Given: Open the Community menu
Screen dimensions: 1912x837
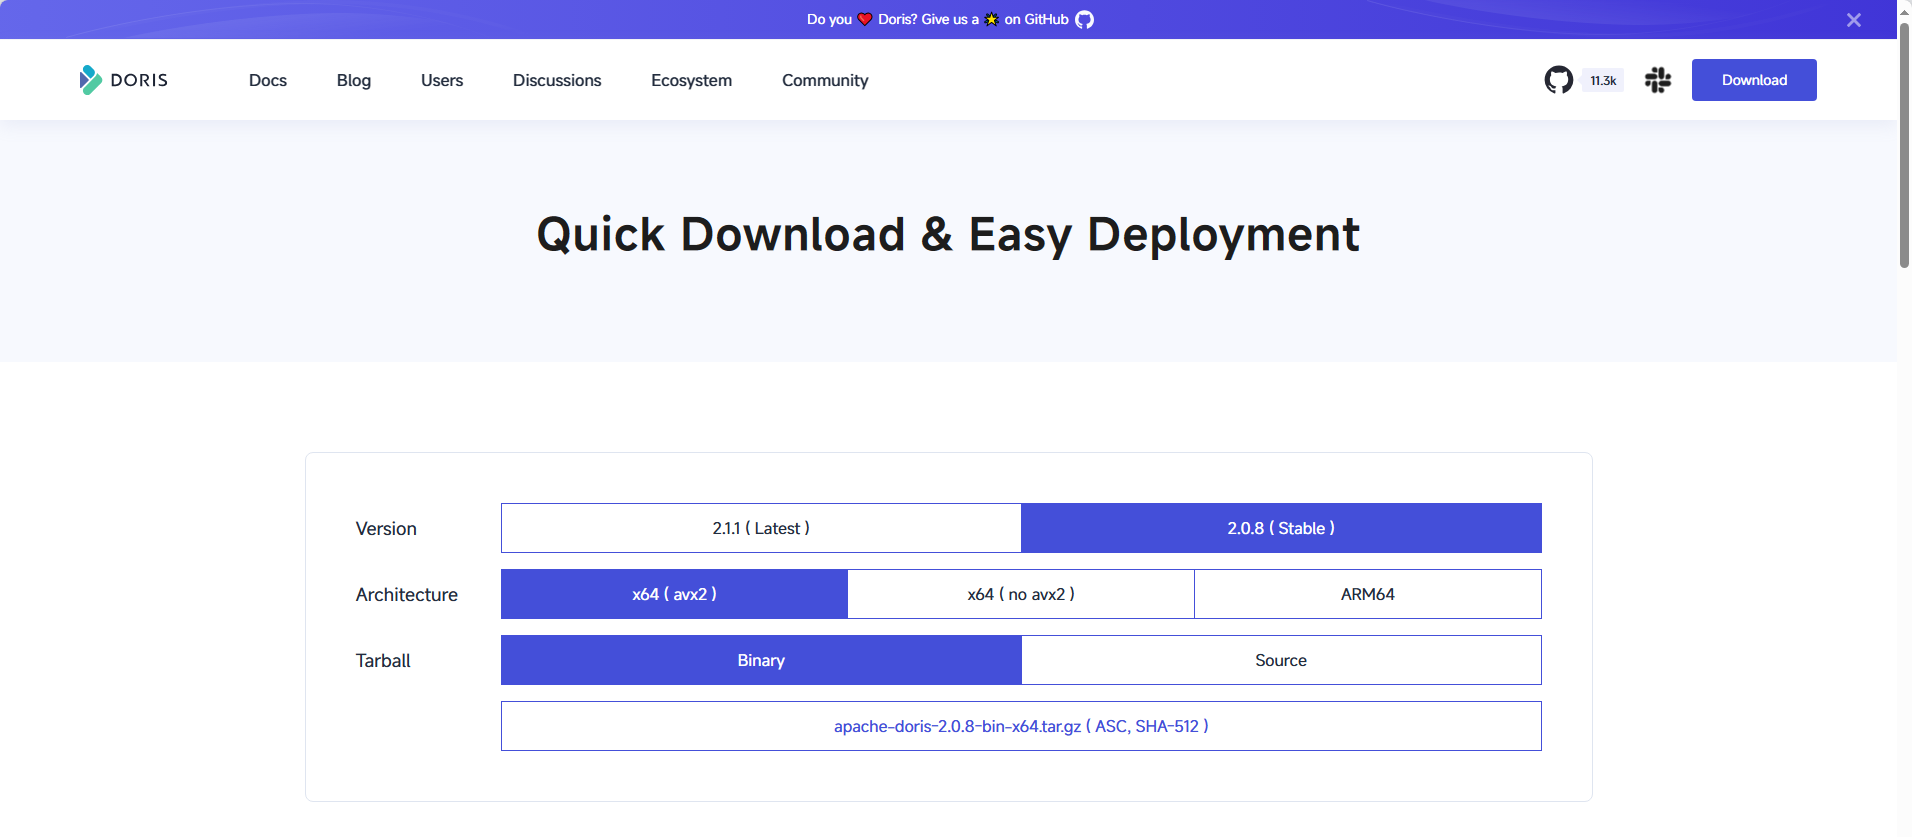Looking at the screenshot, I should [x=825, y=80].
